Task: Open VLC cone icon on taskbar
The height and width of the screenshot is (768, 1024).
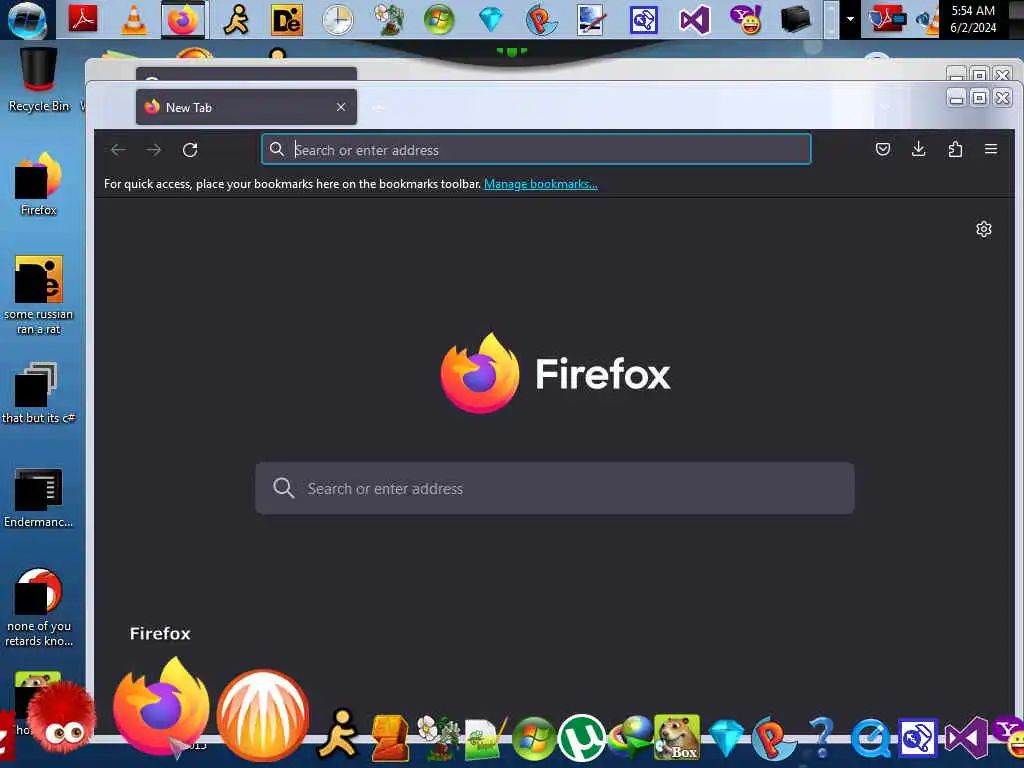Action: click(134, 20)
